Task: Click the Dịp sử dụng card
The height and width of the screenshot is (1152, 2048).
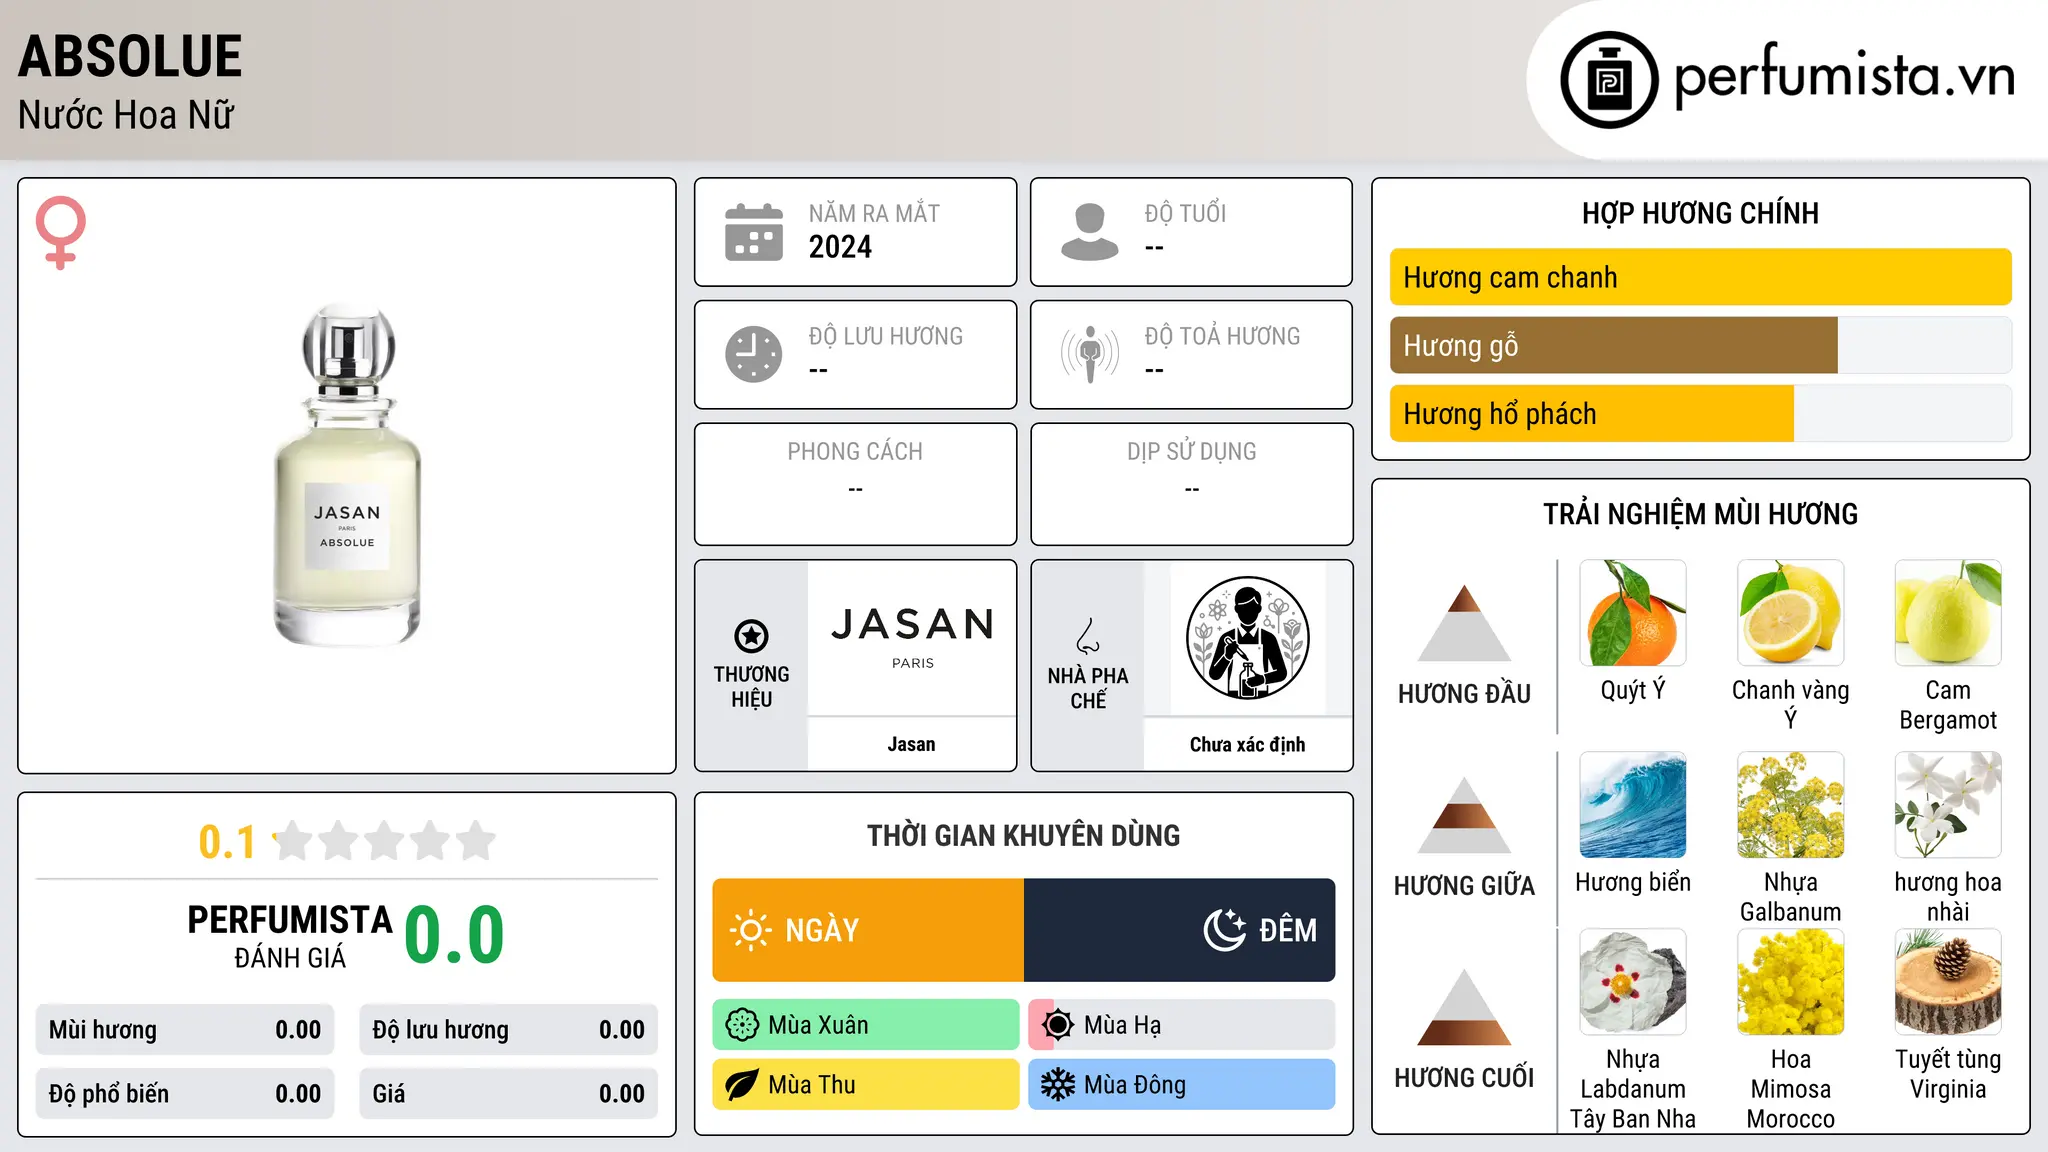Action: [1191, 484]
